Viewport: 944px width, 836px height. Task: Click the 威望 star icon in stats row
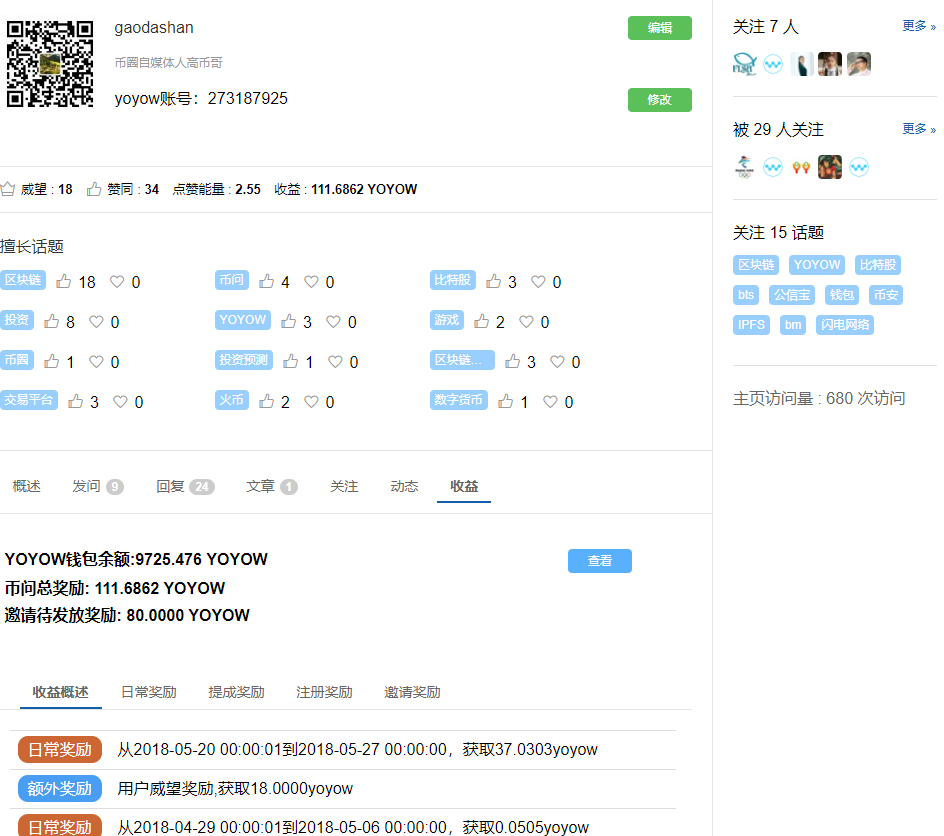point(8,189)
